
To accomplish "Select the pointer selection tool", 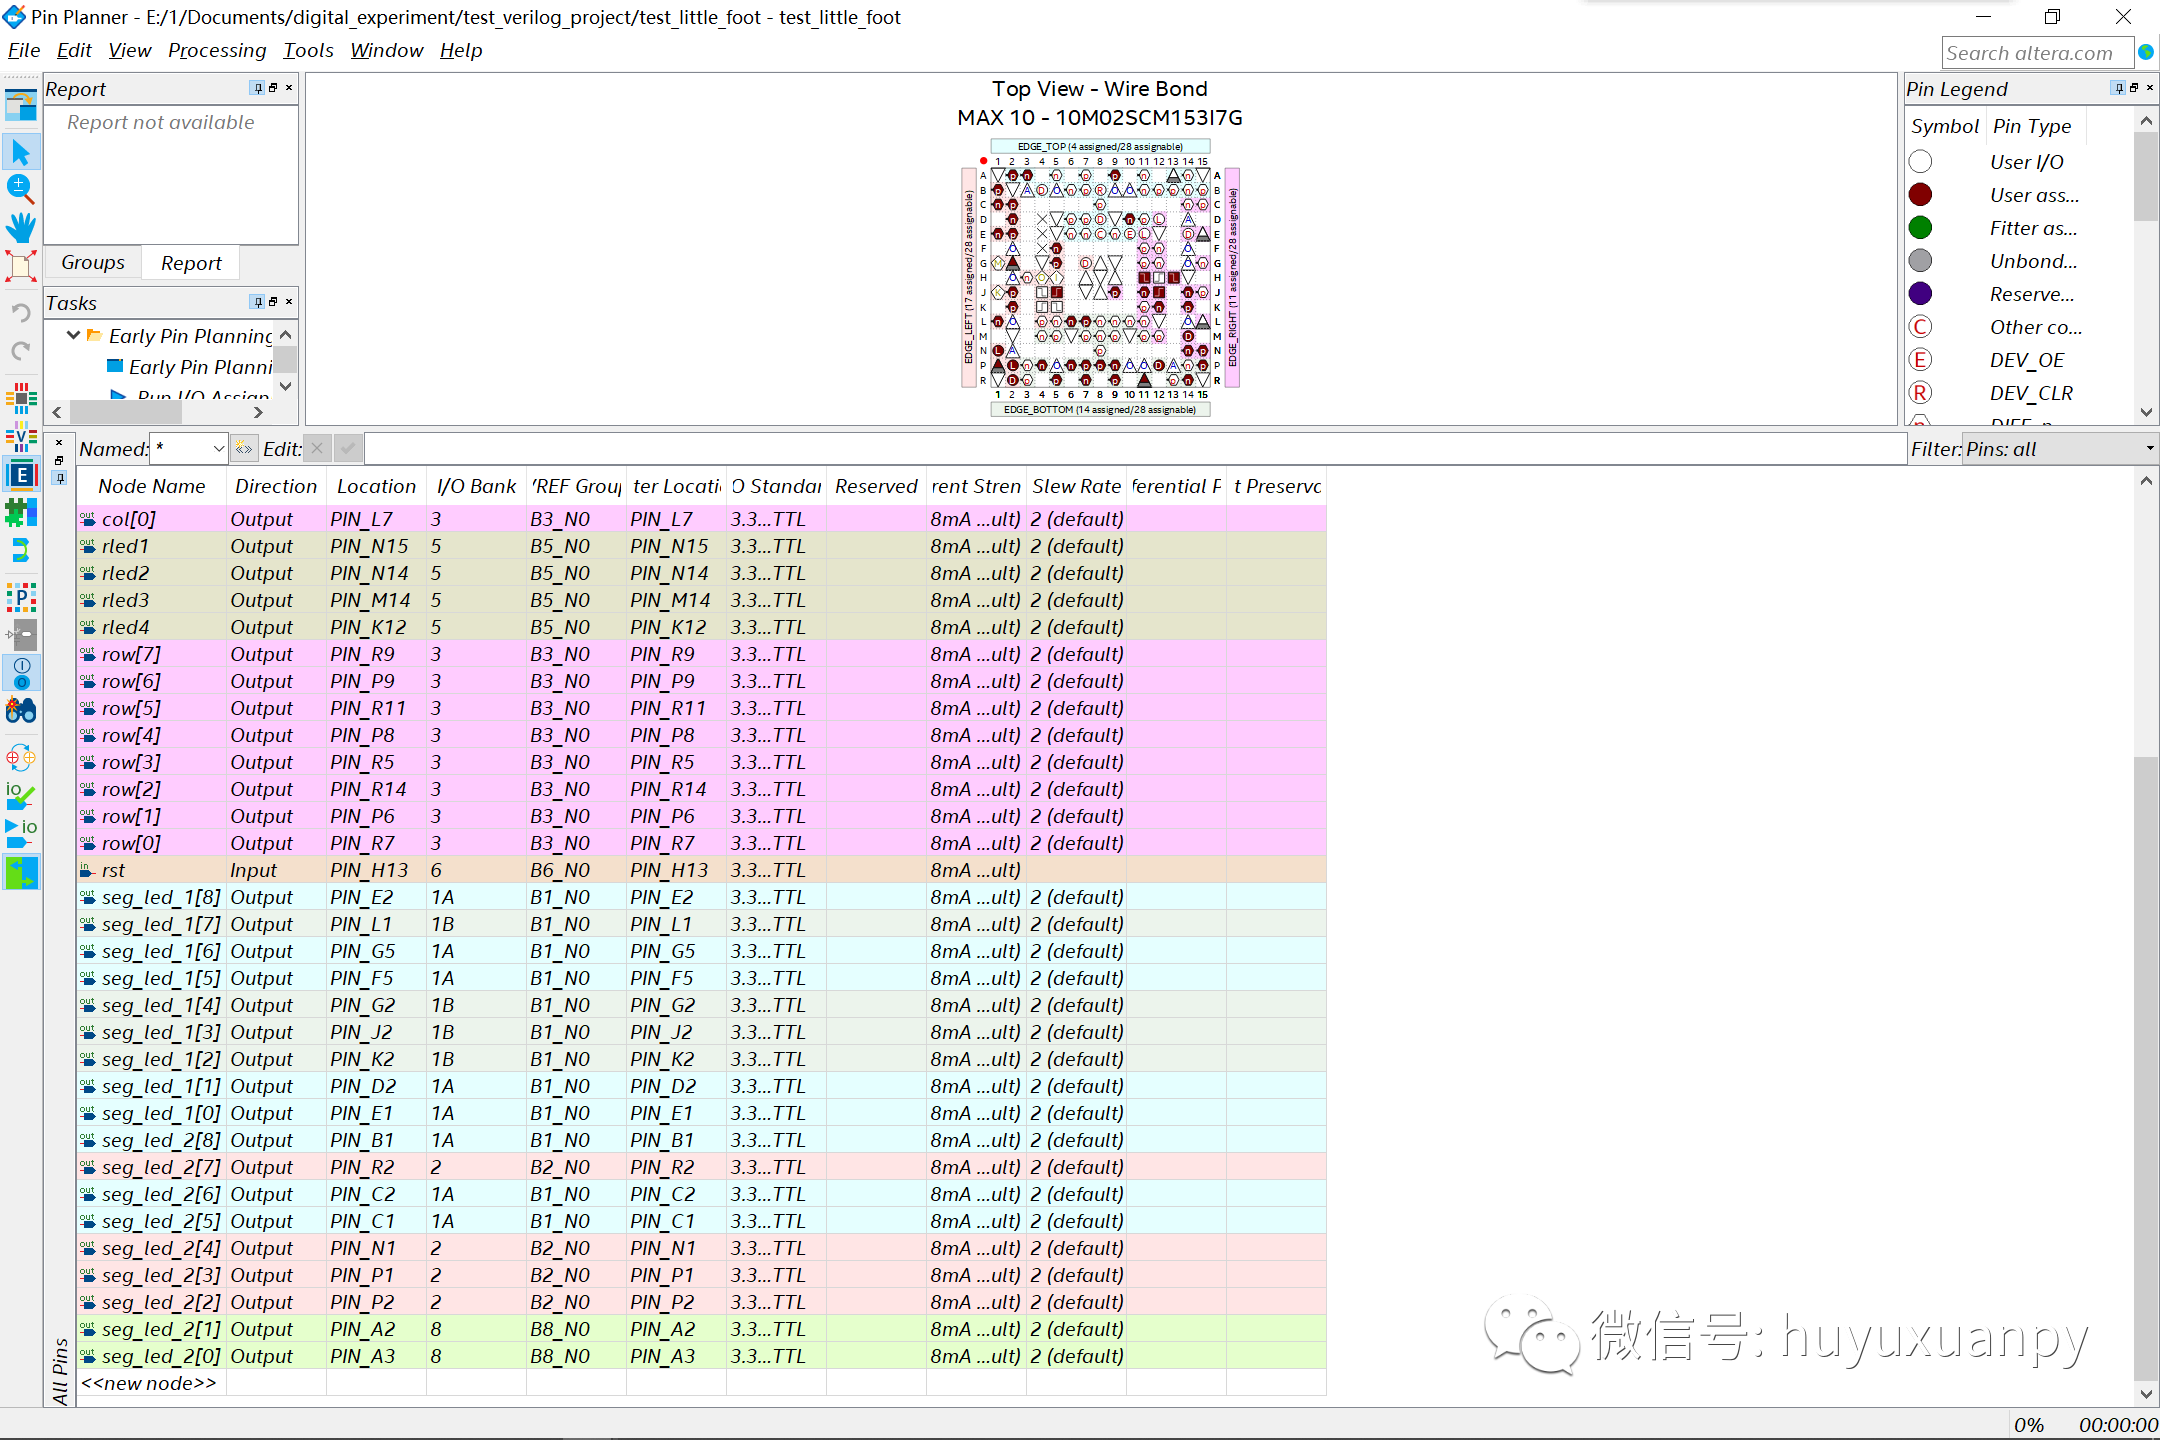I will [x=21, y=152].
